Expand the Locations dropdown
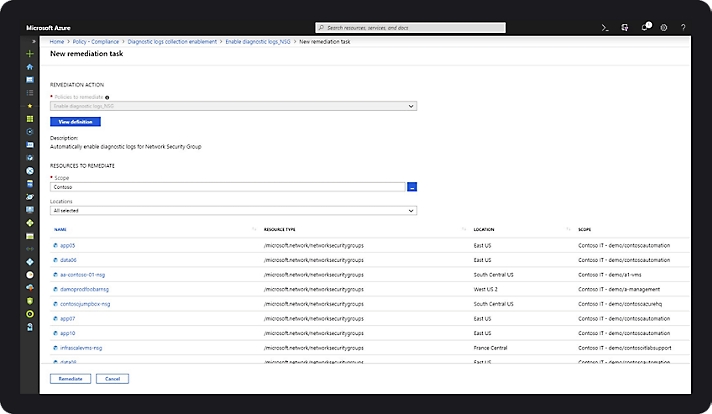The image size is (712, 414). click(232, 210)
